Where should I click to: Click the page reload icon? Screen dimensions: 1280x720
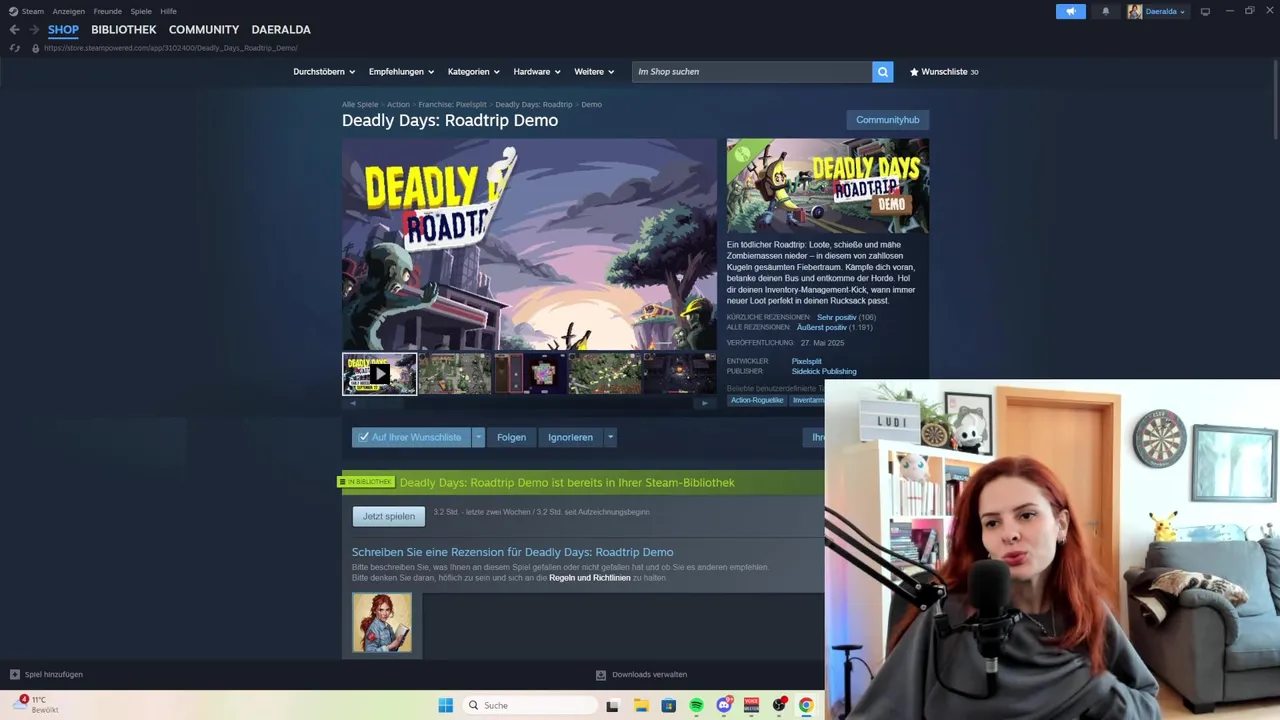tap(14, 48)
